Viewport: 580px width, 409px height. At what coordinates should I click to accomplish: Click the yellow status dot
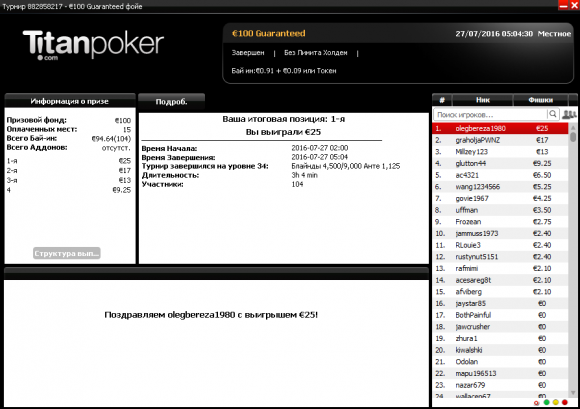point(556,402)
